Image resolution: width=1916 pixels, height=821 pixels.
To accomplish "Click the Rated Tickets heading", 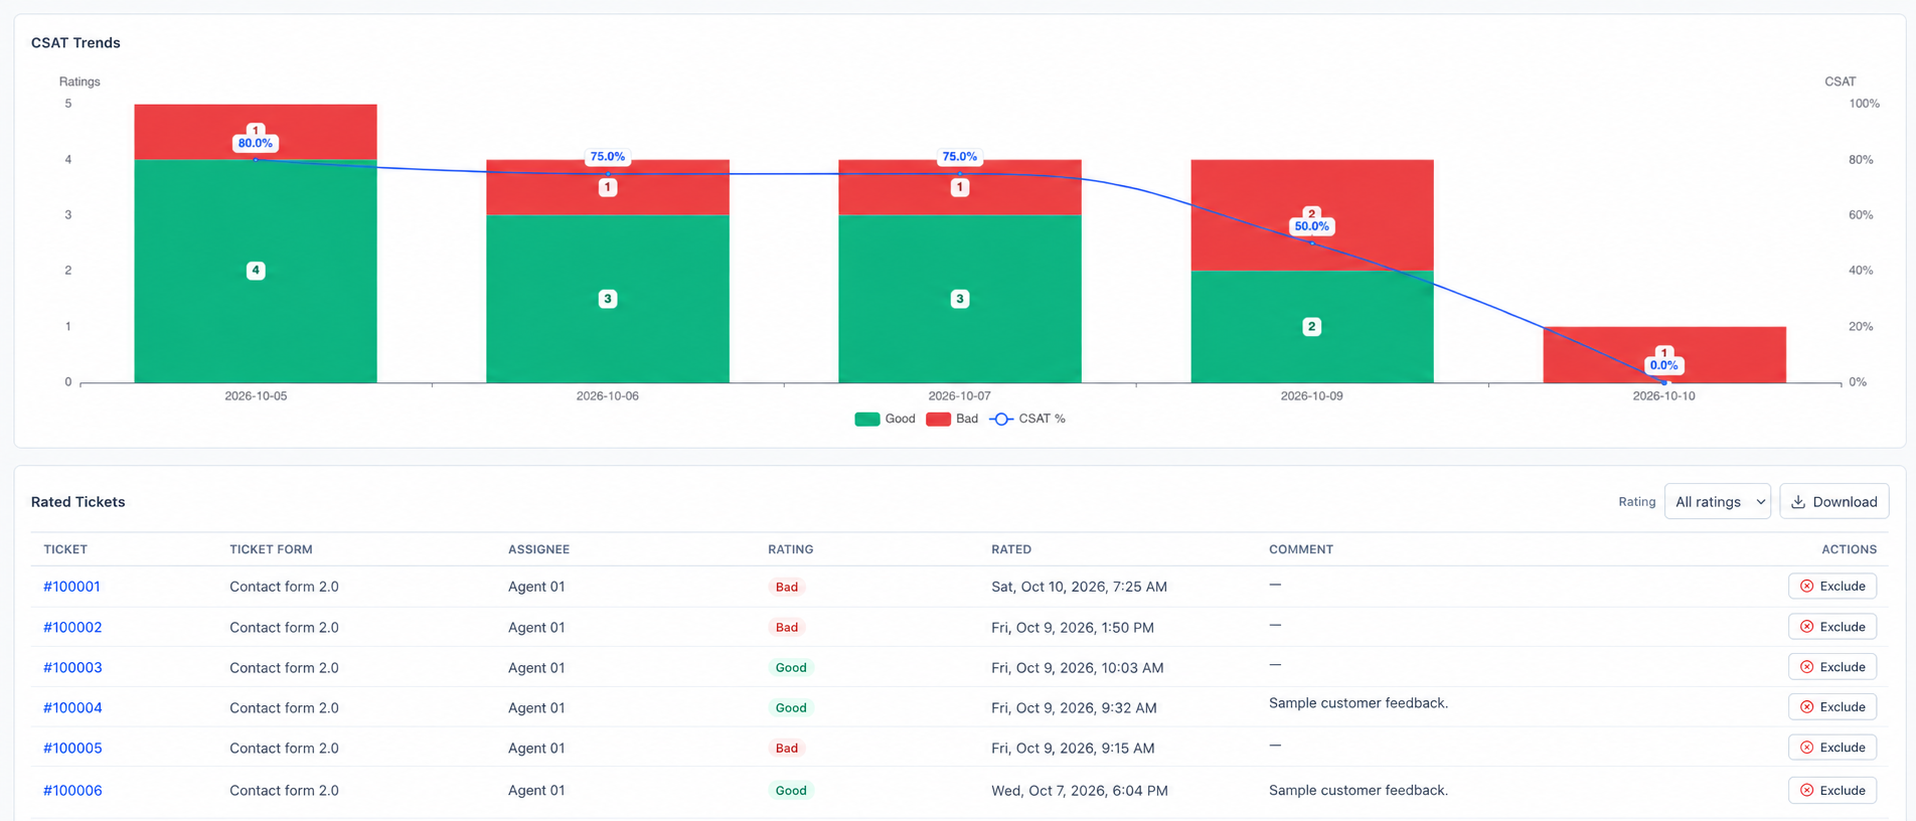I will click(x=78, y=502).
